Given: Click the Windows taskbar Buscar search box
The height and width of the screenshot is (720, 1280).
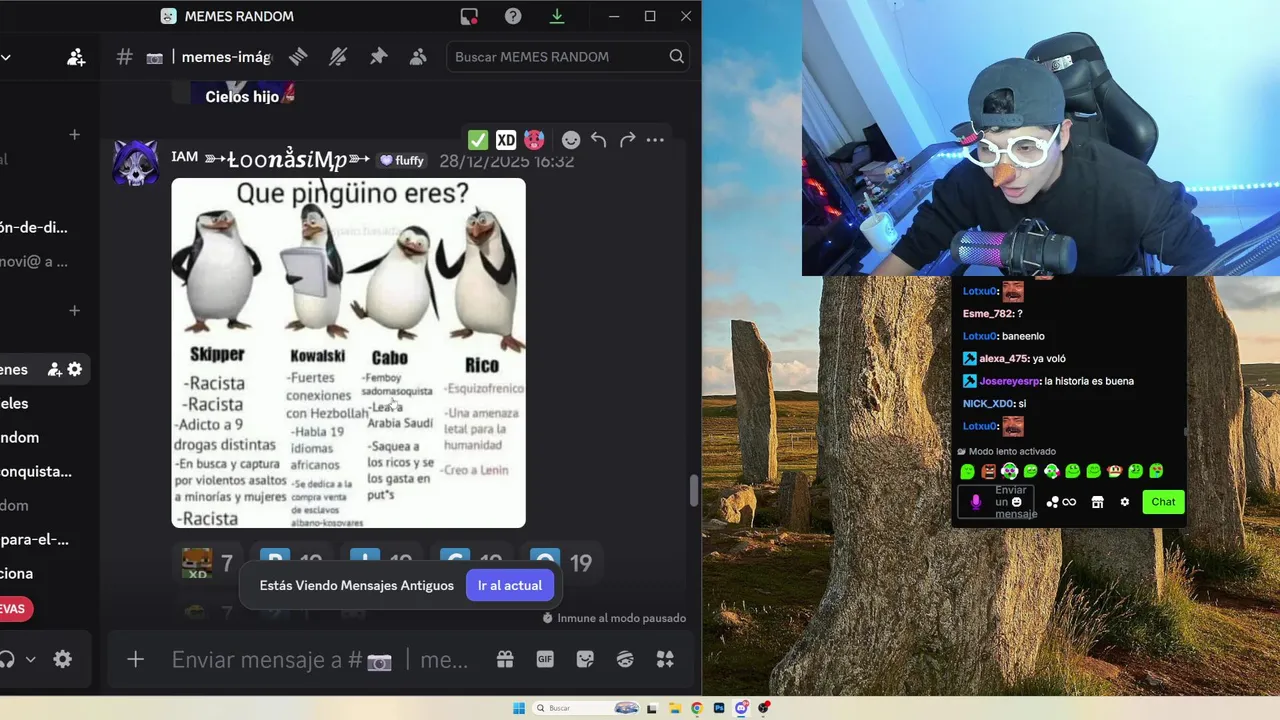Looking at the screenshot, I should 587,708.
